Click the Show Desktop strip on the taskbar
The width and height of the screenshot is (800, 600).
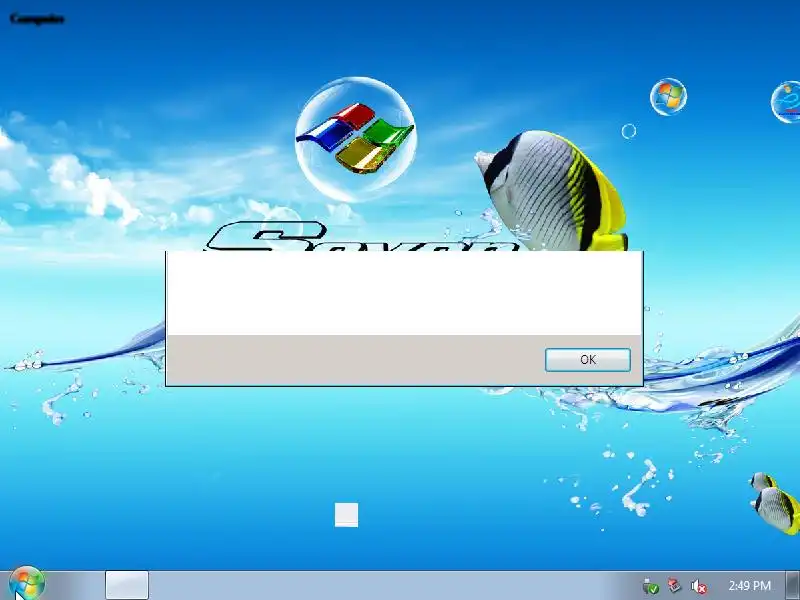[x=793, y=585]
